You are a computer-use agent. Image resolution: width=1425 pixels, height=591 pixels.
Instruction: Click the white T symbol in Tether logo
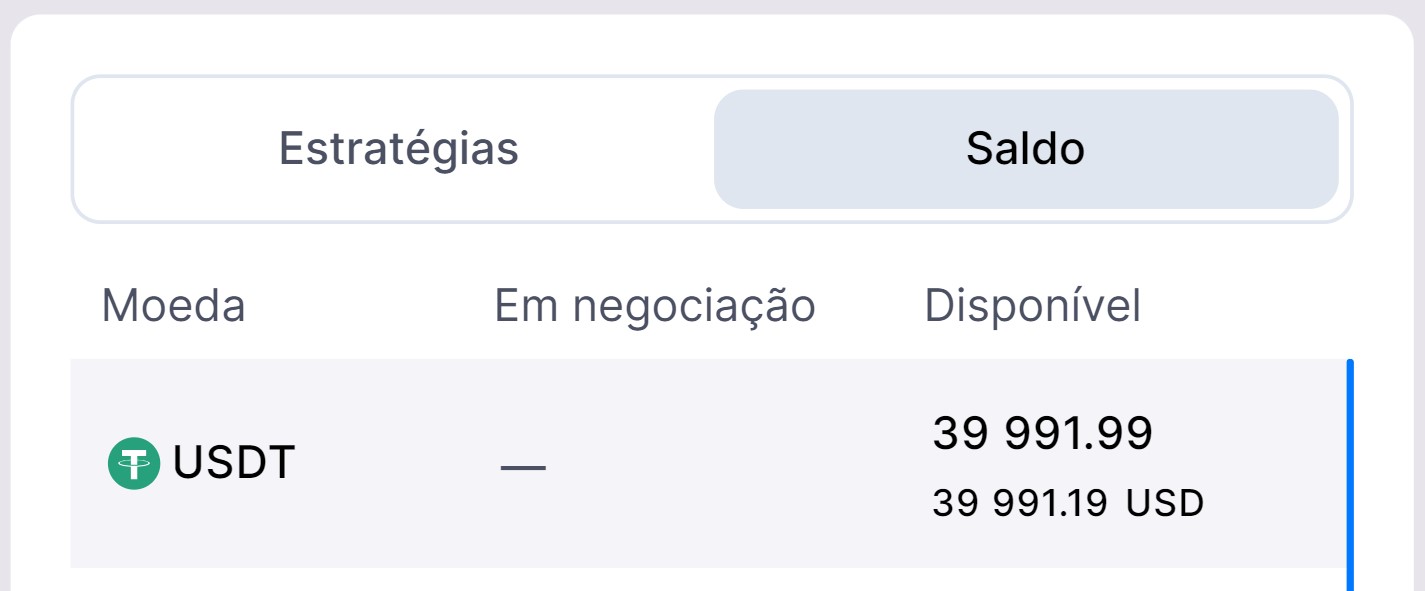pyautogui.click(x=134, y=463)
